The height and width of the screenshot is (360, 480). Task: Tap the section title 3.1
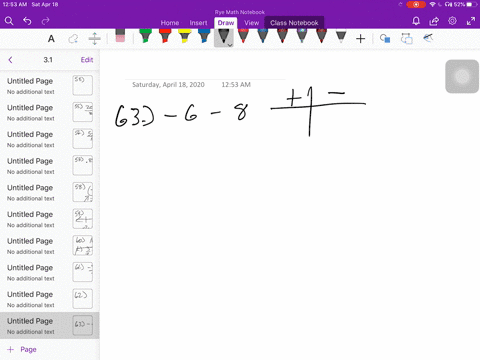(48, 60)
